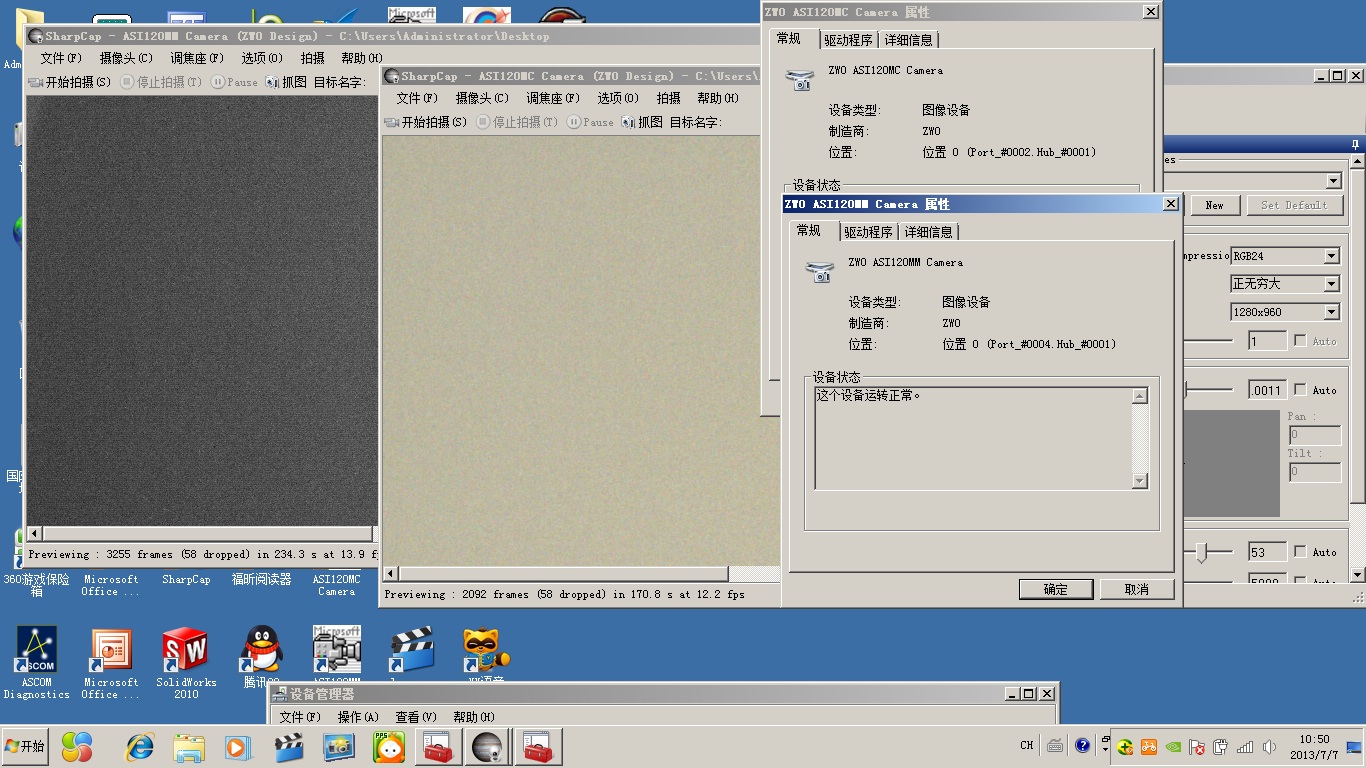Viewport: 1366px width, 768px height.
Task: Switch to the SharpCap planet taskbar icon
Action: [x=489, y=746]
